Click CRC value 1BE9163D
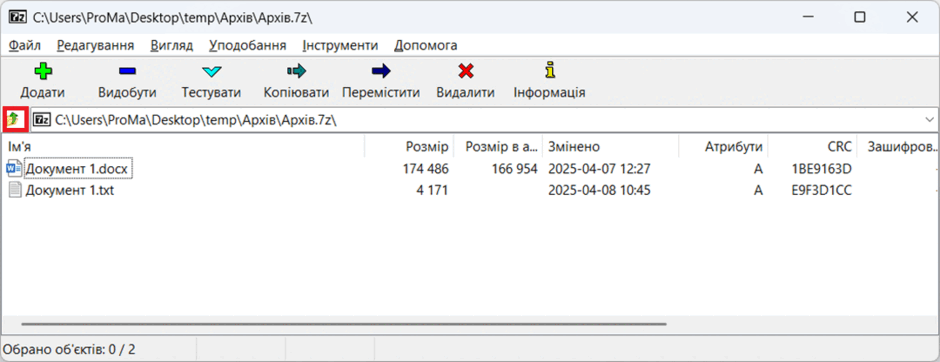Image resolution: width=940 pixels, height=362 pixels. (821, 170)
